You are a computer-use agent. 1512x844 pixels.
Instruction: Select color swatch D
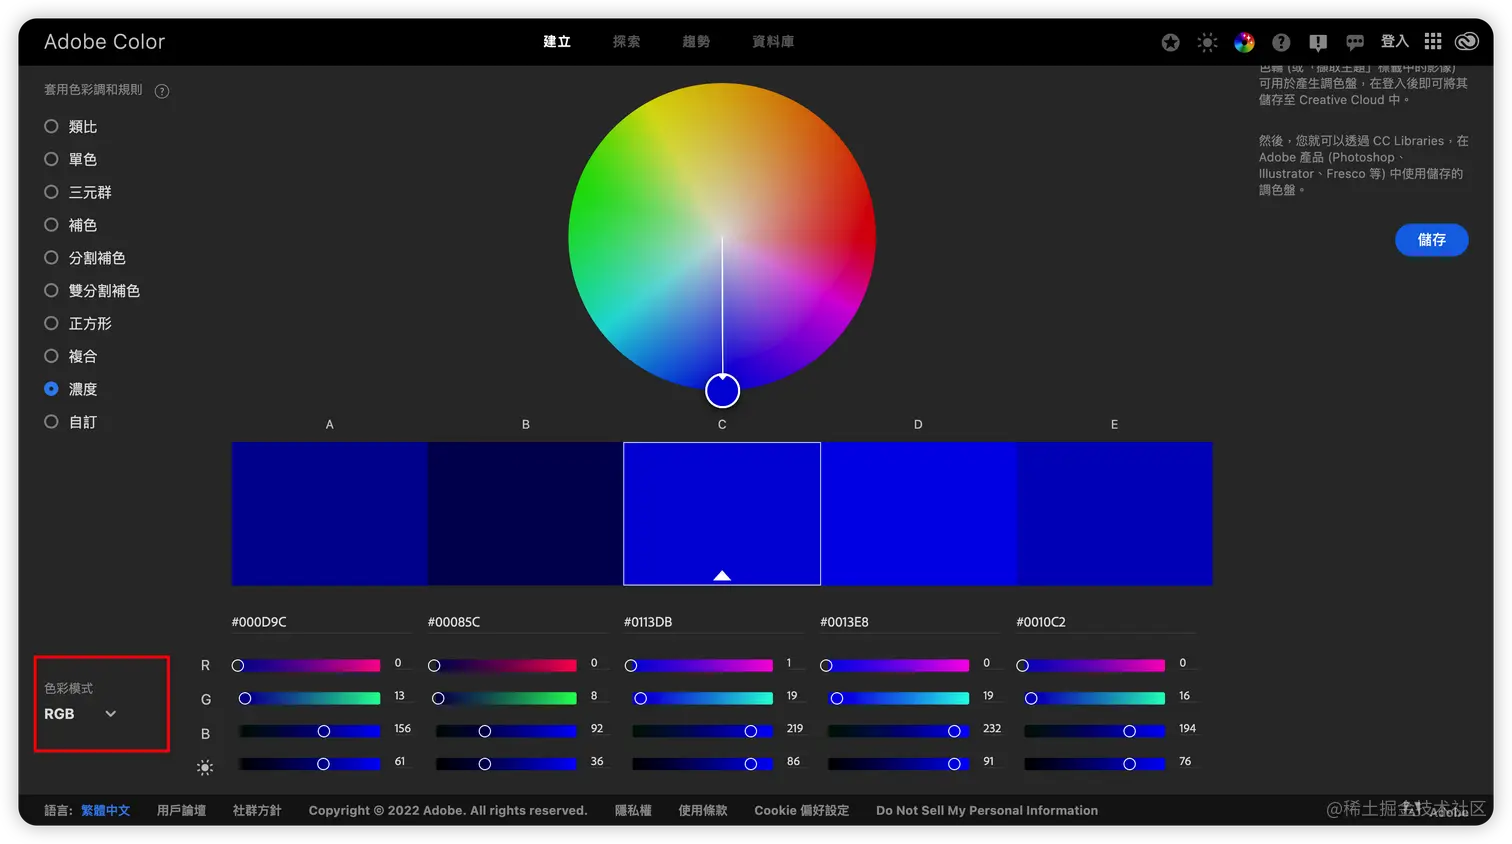[918, 514]
